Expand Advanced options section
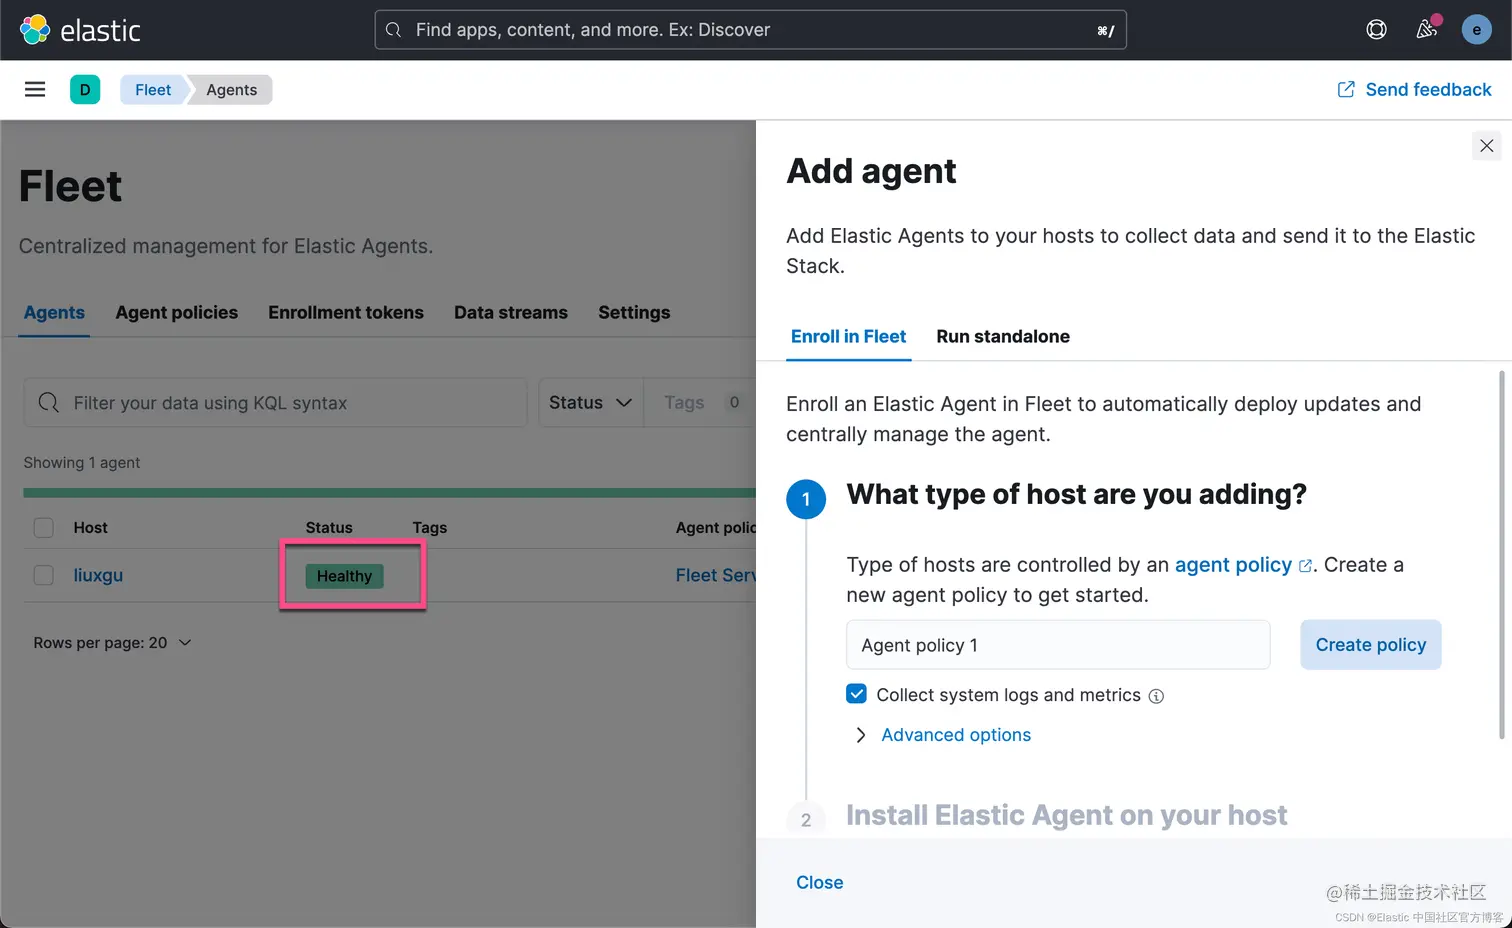 click(945, 735)
